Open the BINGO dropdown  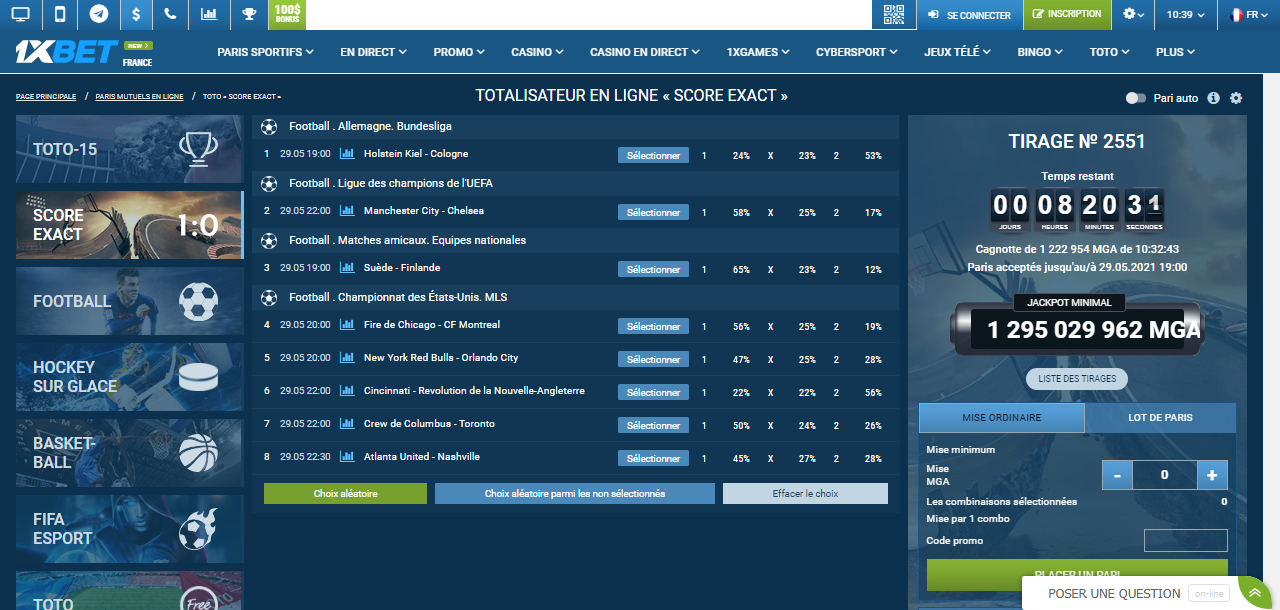point(1041,52)
